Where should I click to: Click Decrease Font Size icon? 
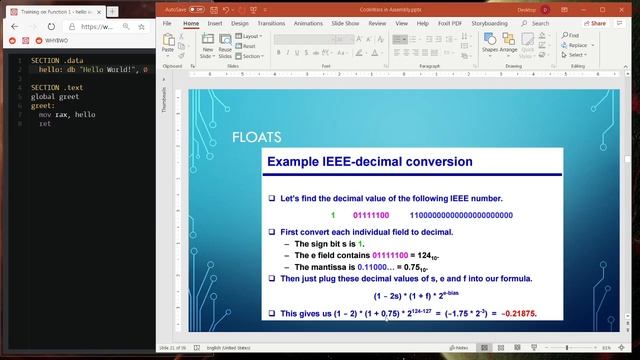[369, 39]
